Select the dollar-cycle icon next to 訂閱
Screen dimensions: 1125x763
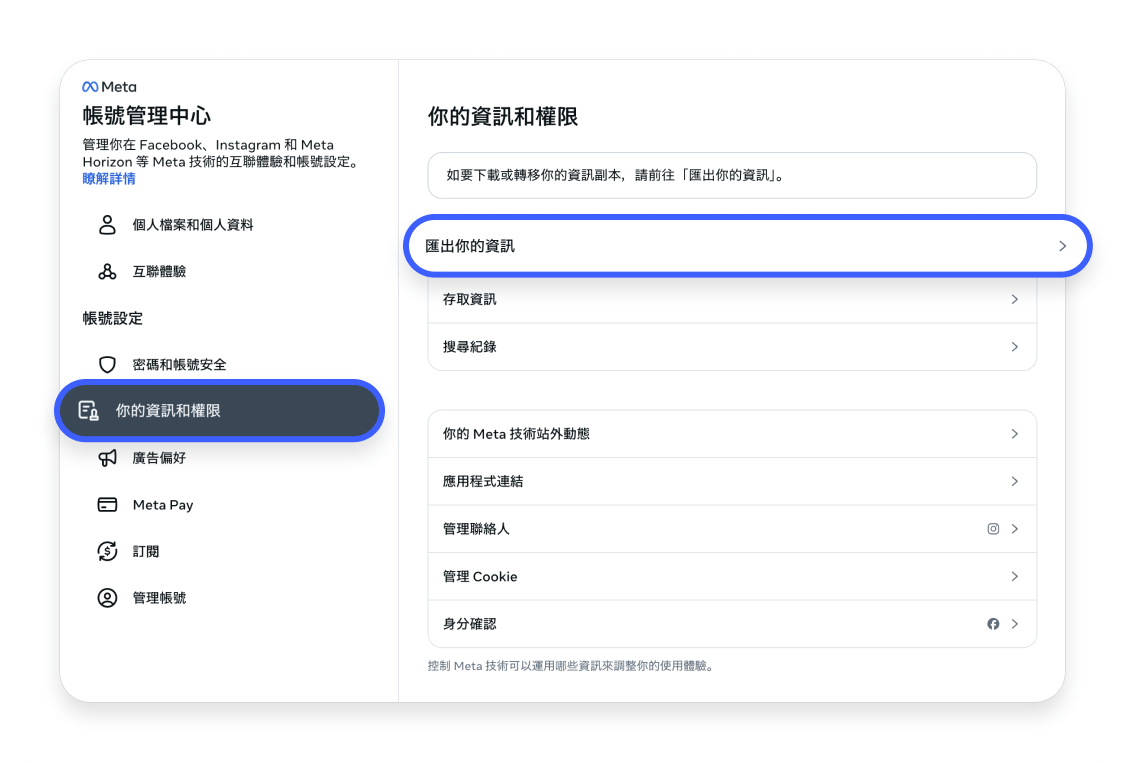(107, 551)
